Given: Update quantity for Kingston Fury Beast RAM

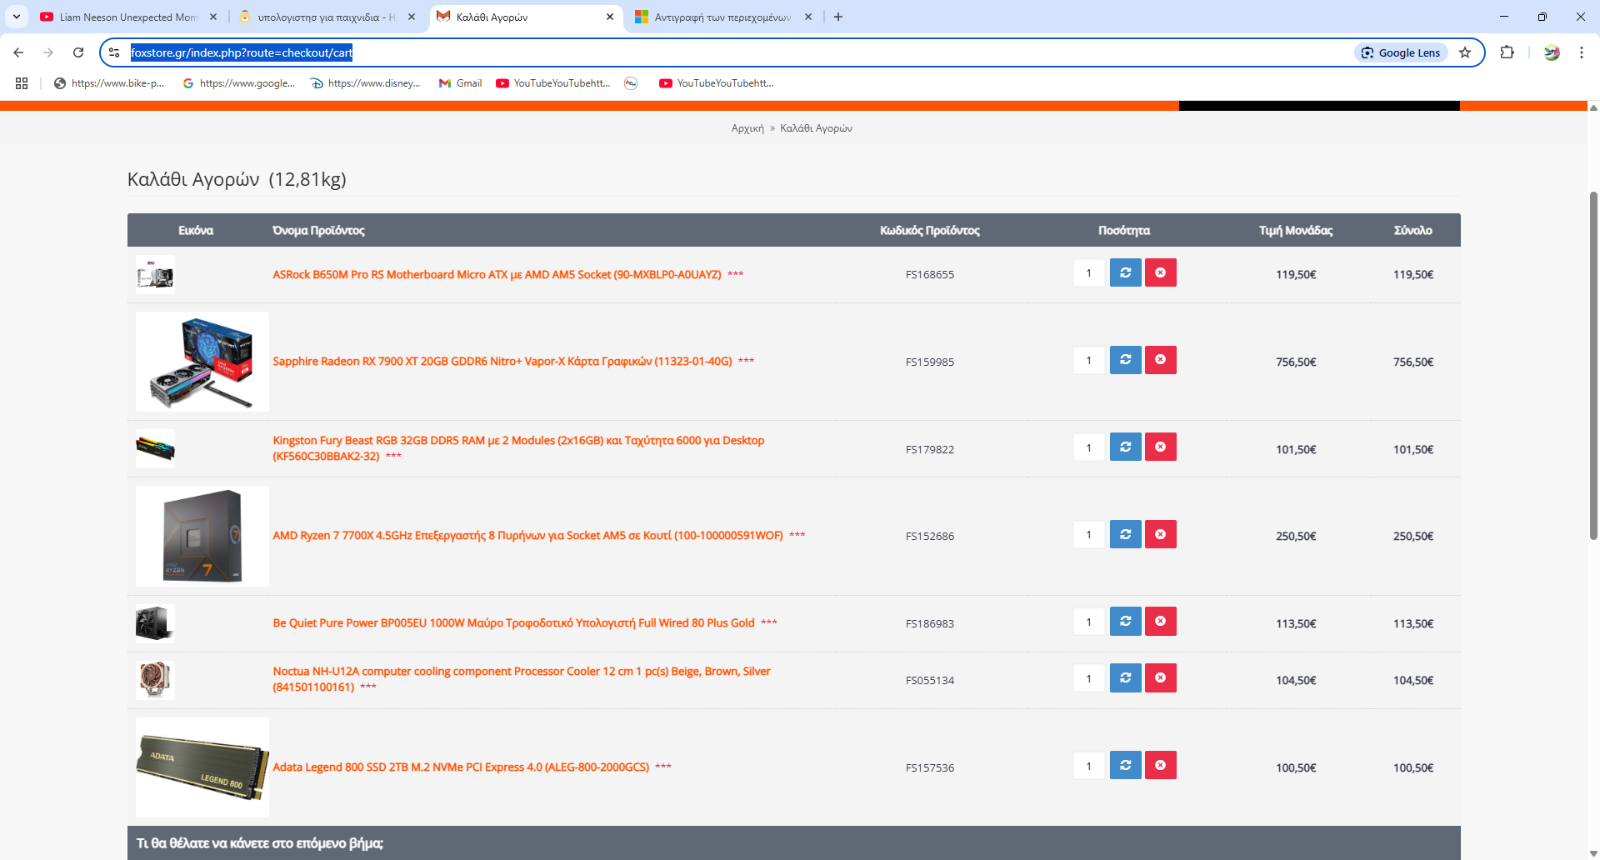Looking at the screenshot, I should point(1125,447).
